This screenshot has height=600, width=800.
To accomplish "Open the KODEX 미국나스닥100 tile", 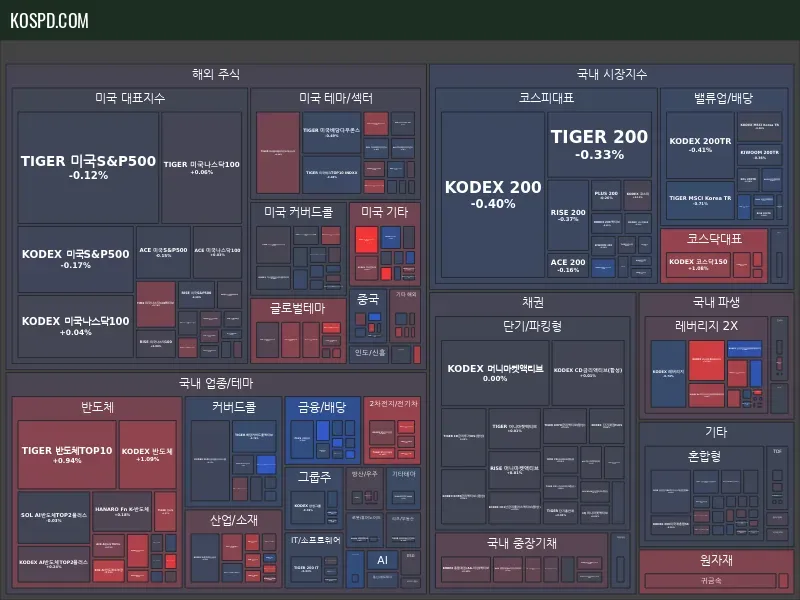I will (x=76, y=327).
